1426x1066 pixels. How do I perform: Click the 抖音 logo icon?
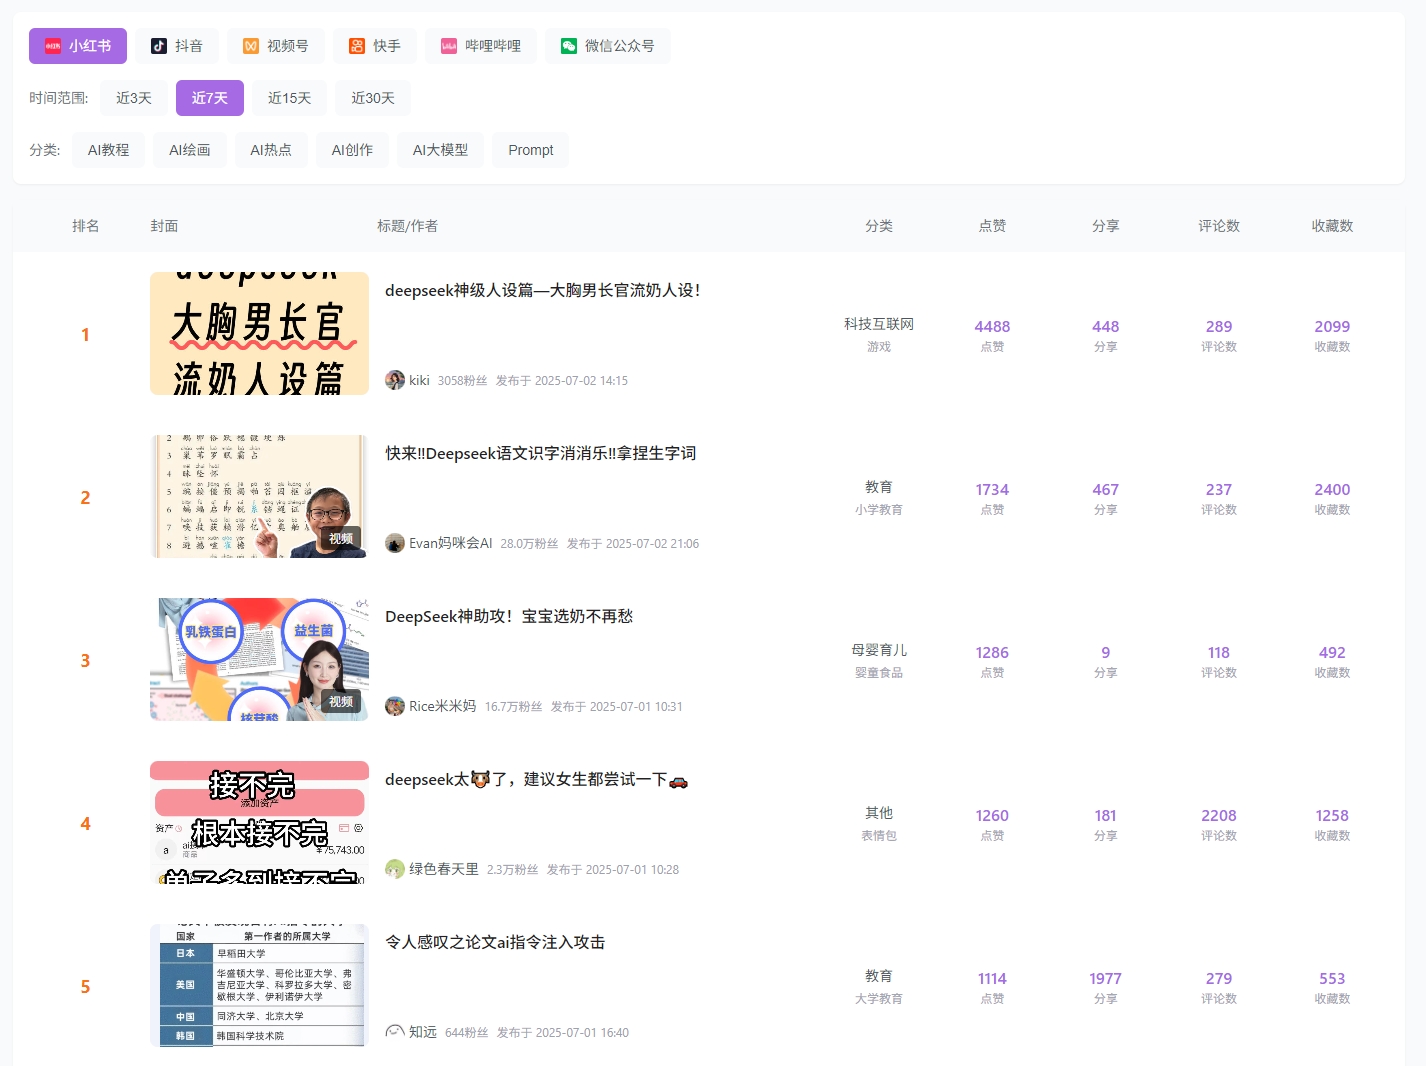tap(159, 46)
